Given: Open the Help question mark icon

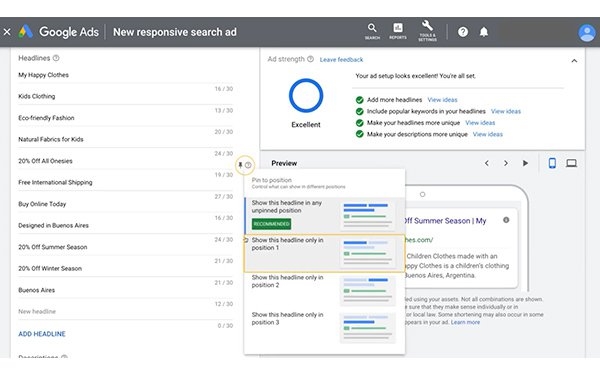Looking at the screenshot, I should 463,32.
